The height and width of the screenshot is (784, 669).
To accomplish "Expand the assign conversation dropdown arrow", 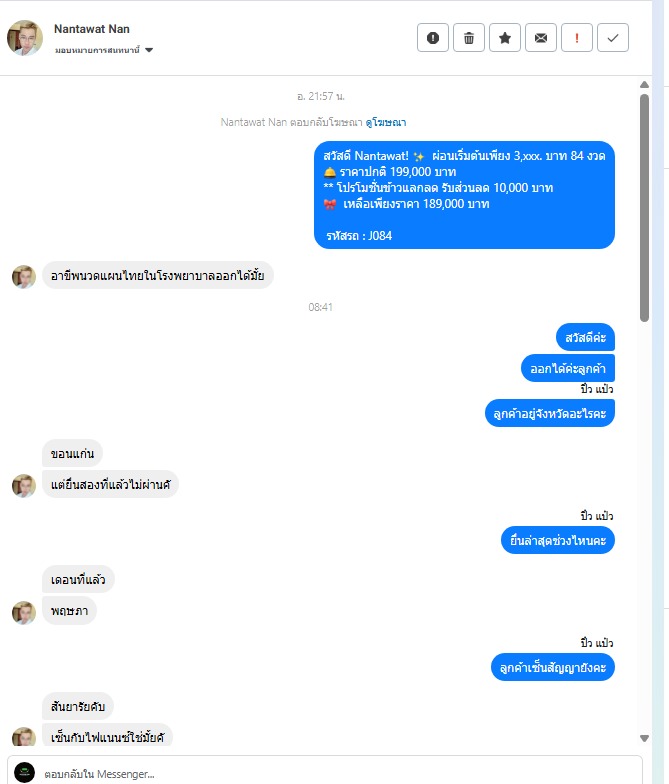I will [148, 50].
